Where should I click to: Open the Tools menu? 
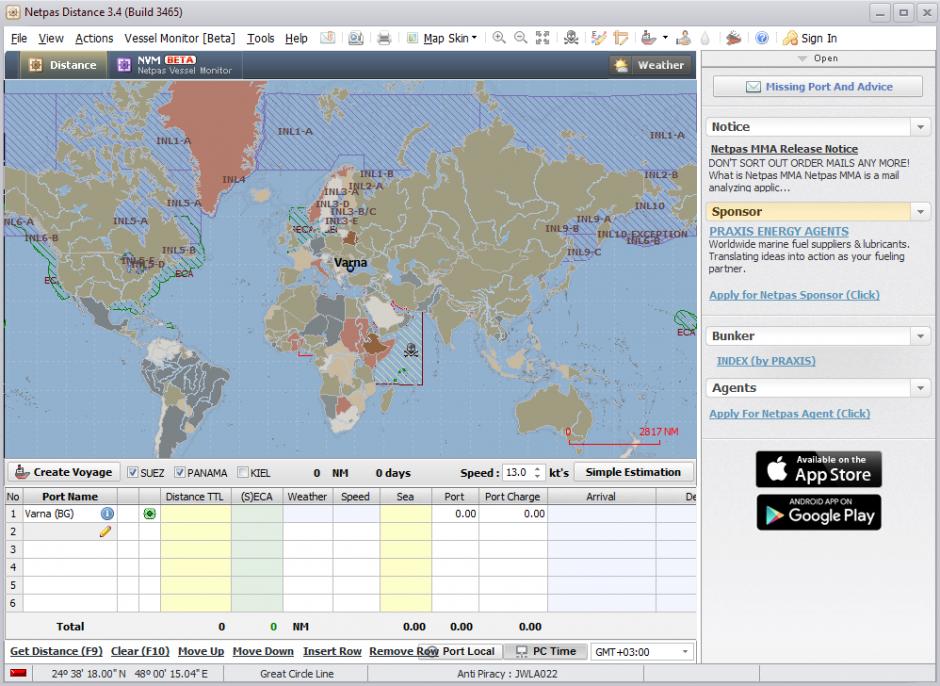point(260,38)
